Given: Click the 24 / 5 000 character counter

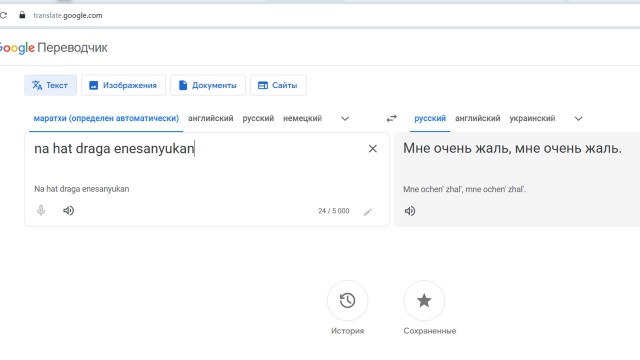Looking at the screenshot, I should coord(334,211).
